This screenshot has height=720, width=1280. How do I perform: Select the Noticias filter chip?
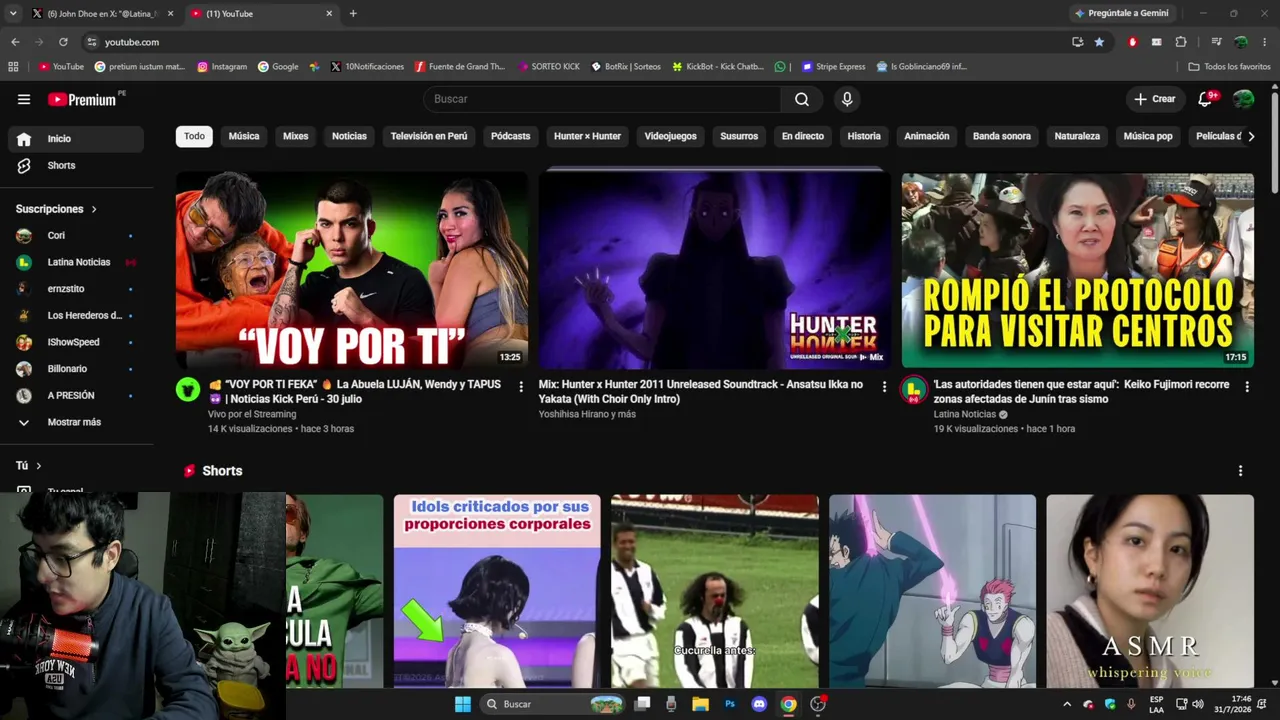pyautogui.click(x=349, y=136)
